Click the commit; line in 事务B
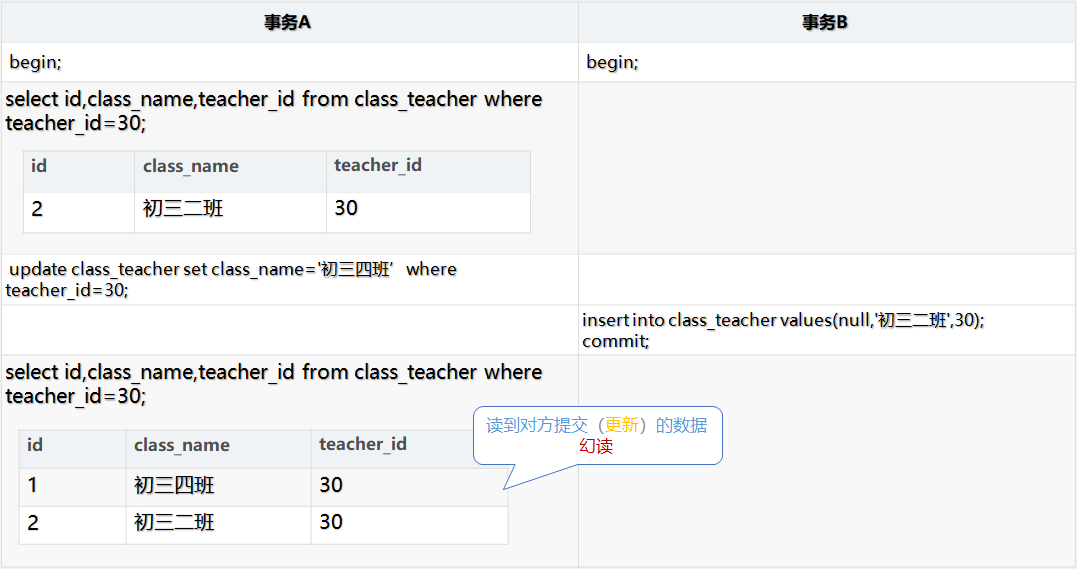Viewport: 1077px width, 569px height. tap(615, 341)
